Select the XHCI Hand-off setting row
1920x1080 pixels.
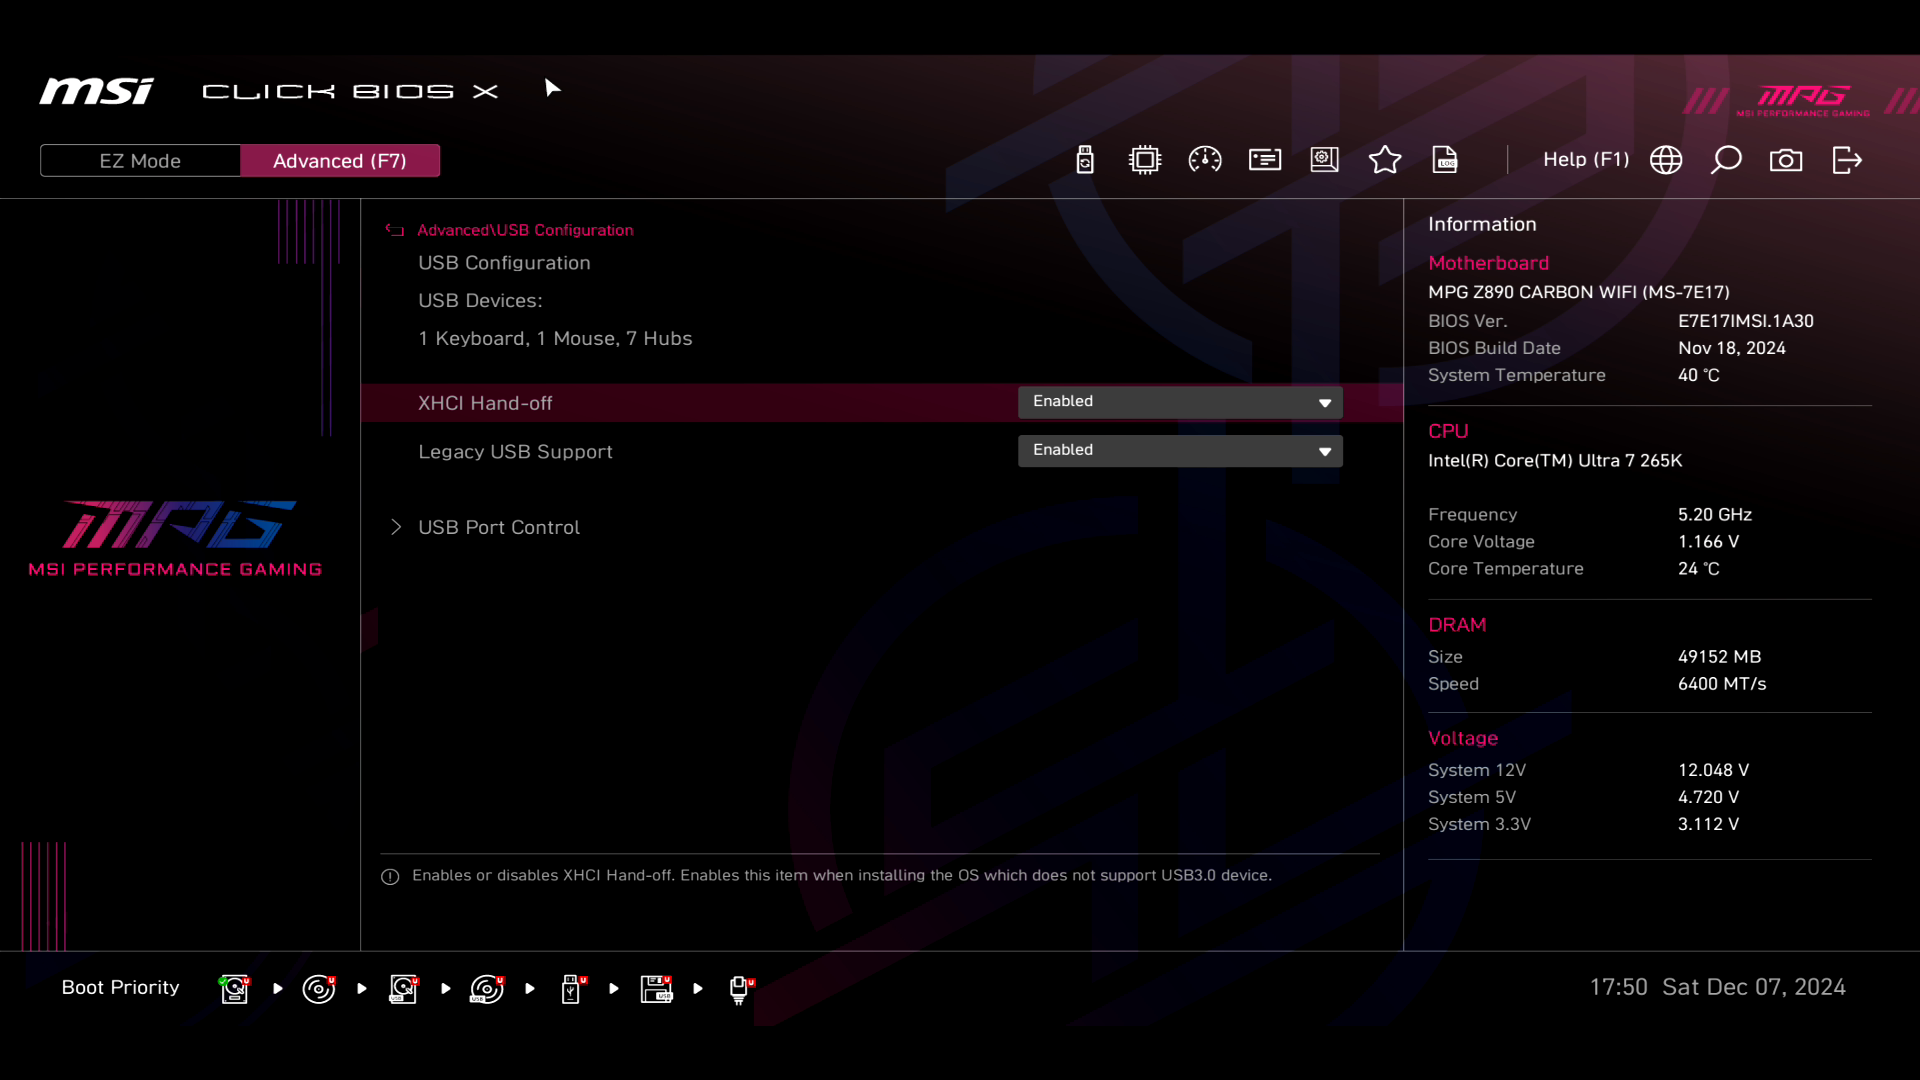(485, 403)
